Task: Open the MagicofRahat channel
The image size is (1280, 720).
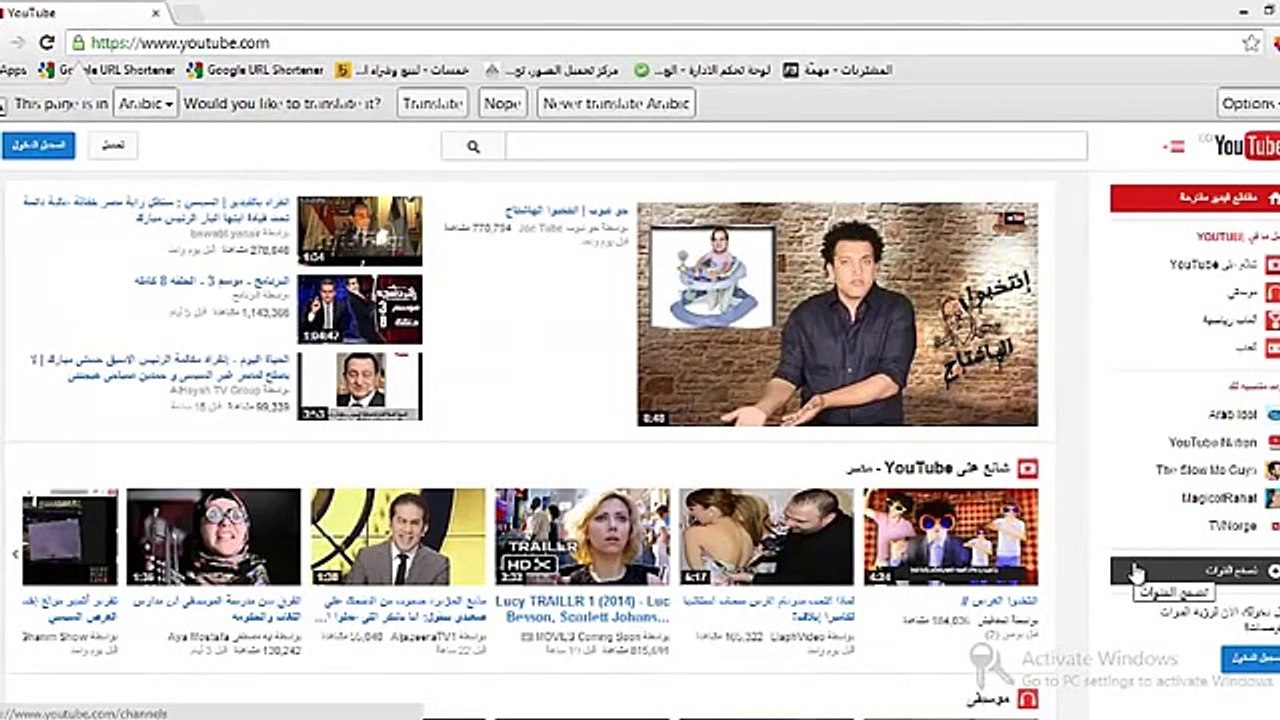Action: tap(1220, 498)
